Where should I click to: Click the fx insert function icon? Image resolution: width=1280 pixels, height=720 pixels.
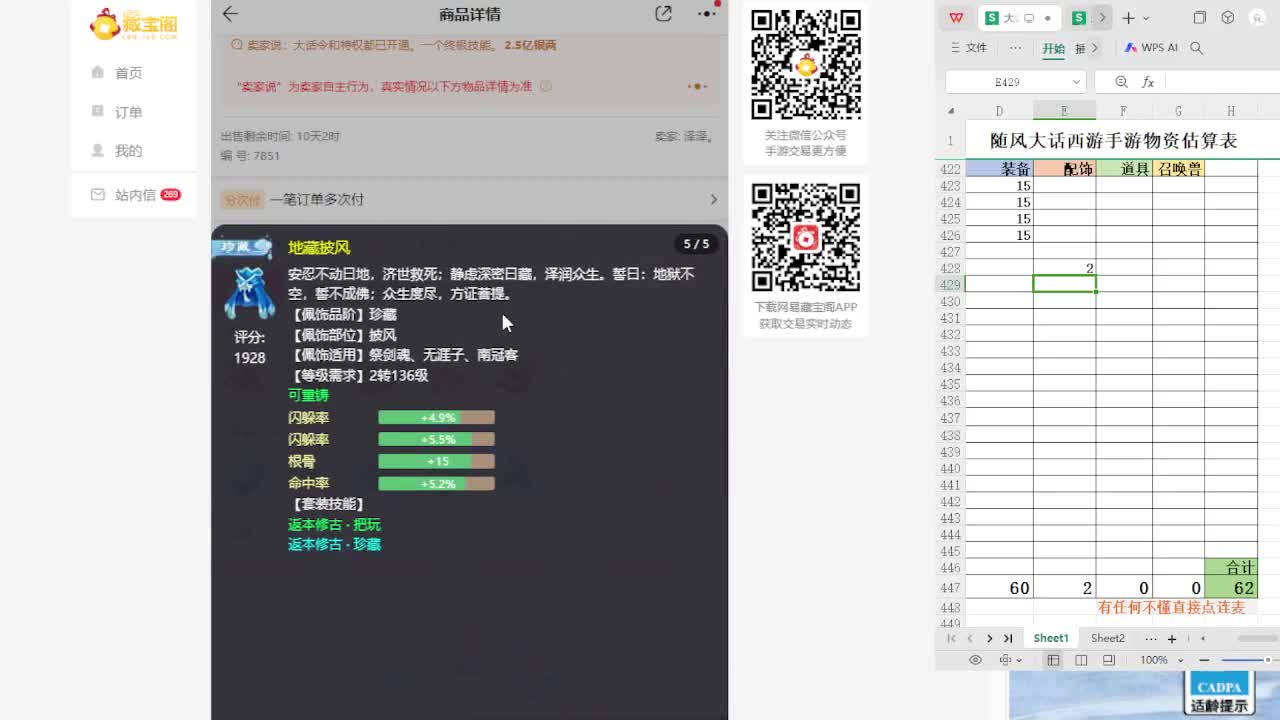pos(1148,81)
